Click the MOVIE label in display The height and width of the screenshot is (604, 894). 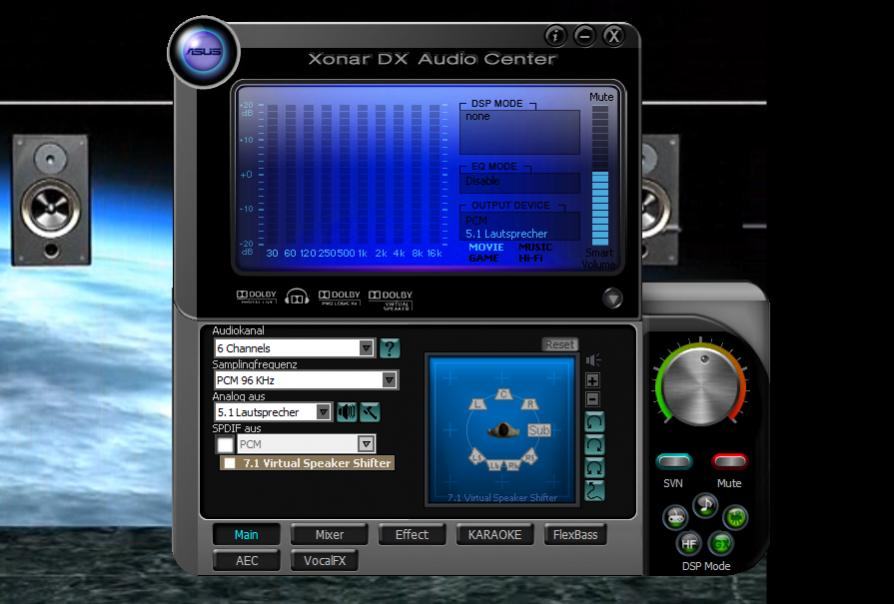pos(486,247)
